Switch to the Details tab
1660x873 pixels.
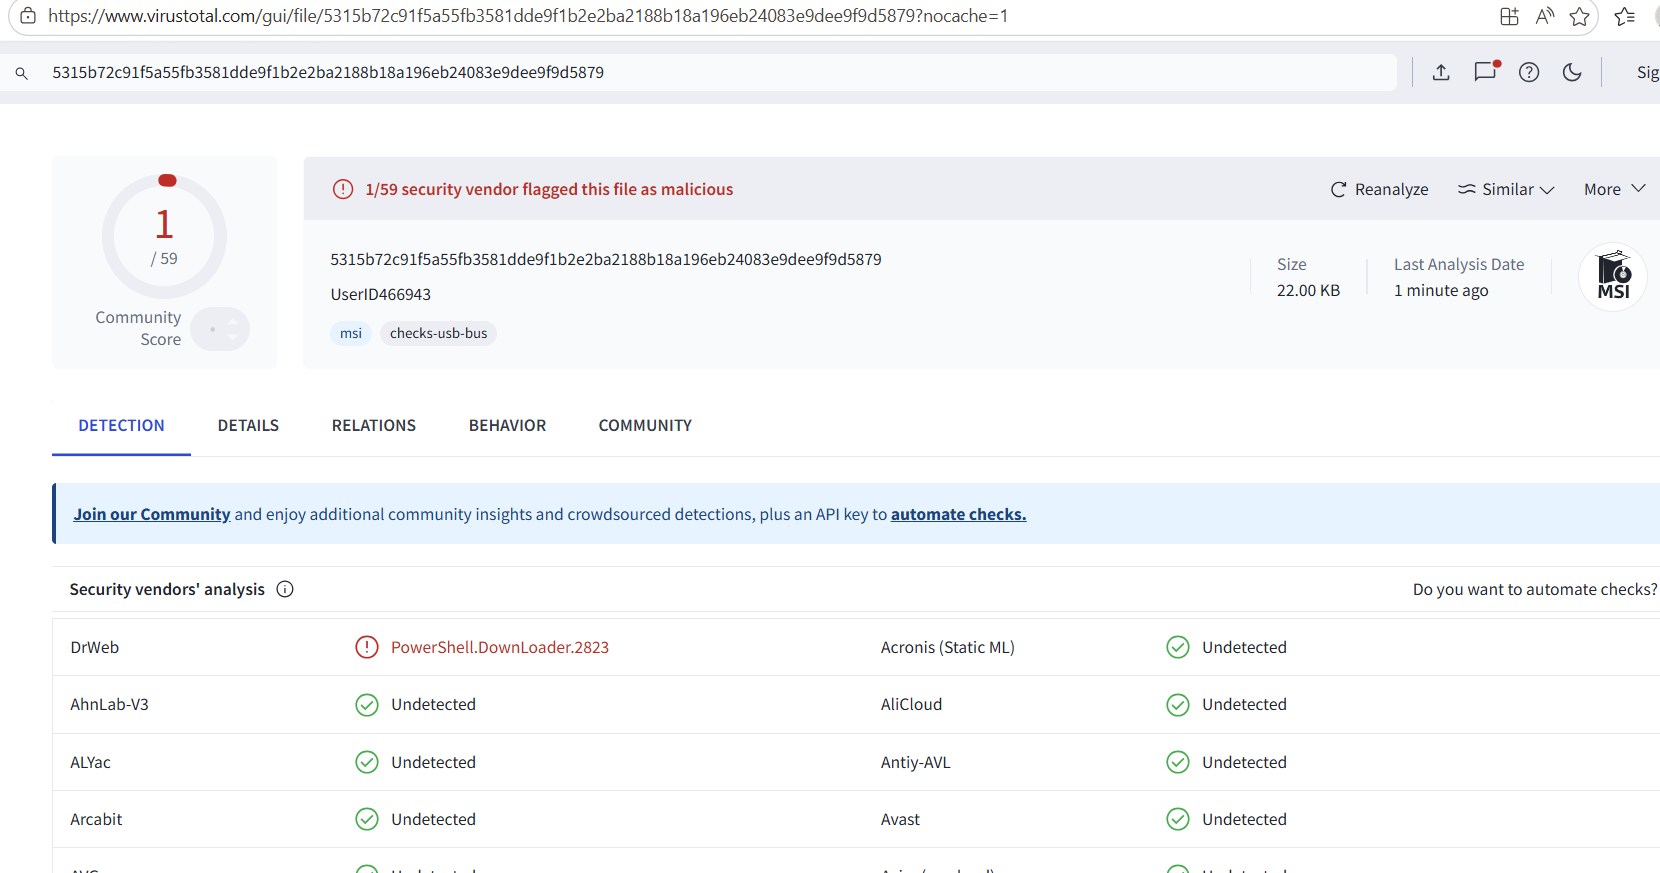click(248, 426)
